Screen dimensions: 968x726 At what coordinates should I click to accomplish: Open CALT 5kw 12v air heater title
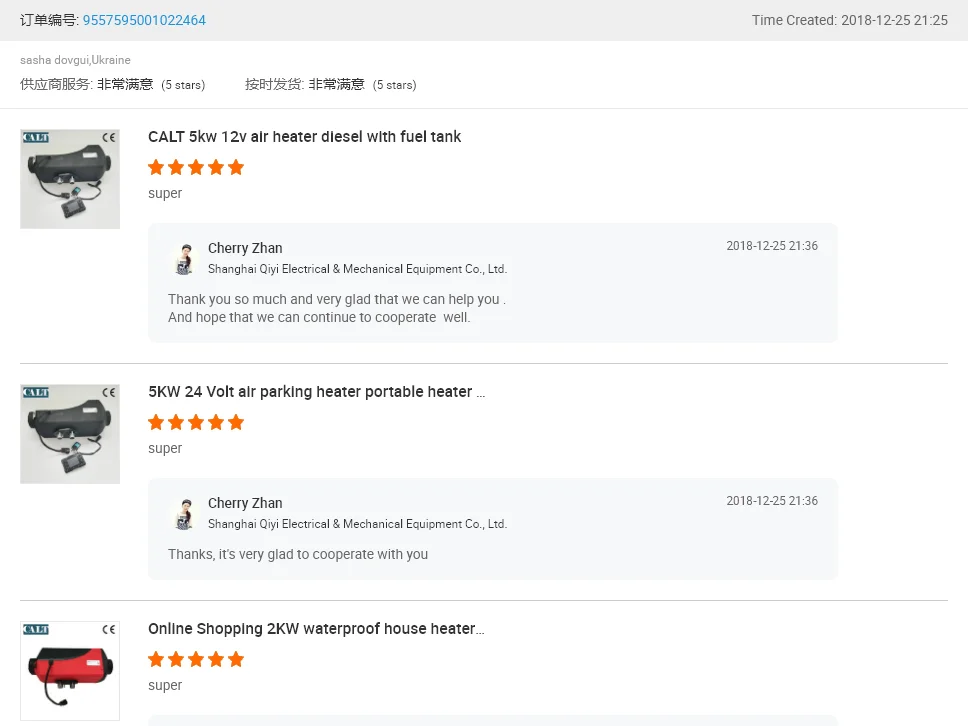[x=304, y=137]
